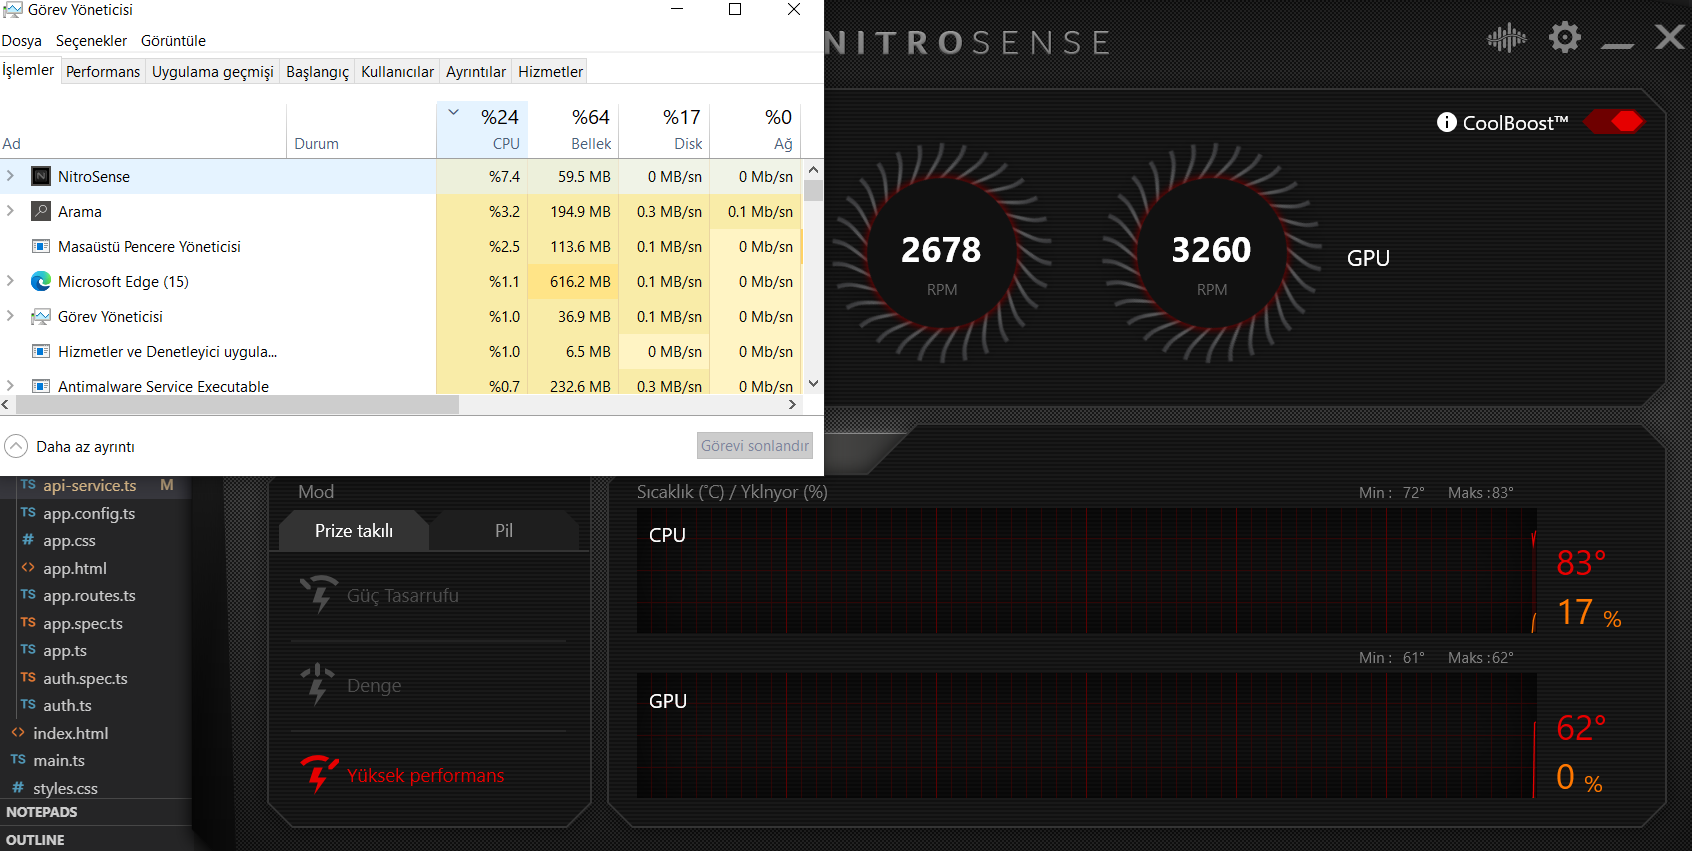
Task: Click the process list horizontal scrollbar
Action: pyautogui.click(x=237, y=404)
